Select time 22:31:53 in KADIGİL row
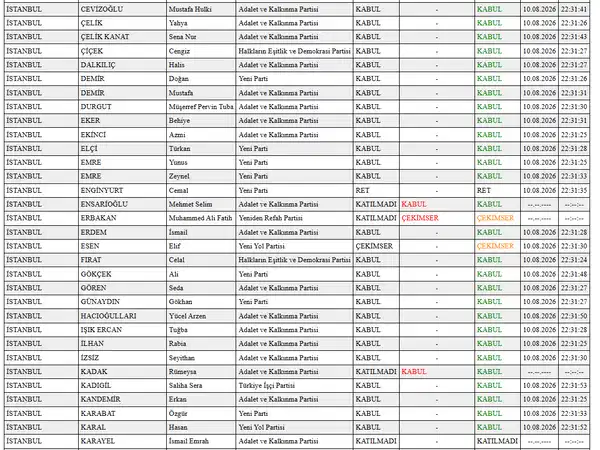This screenshot has height=450, width=600. (x=574, y=385)
